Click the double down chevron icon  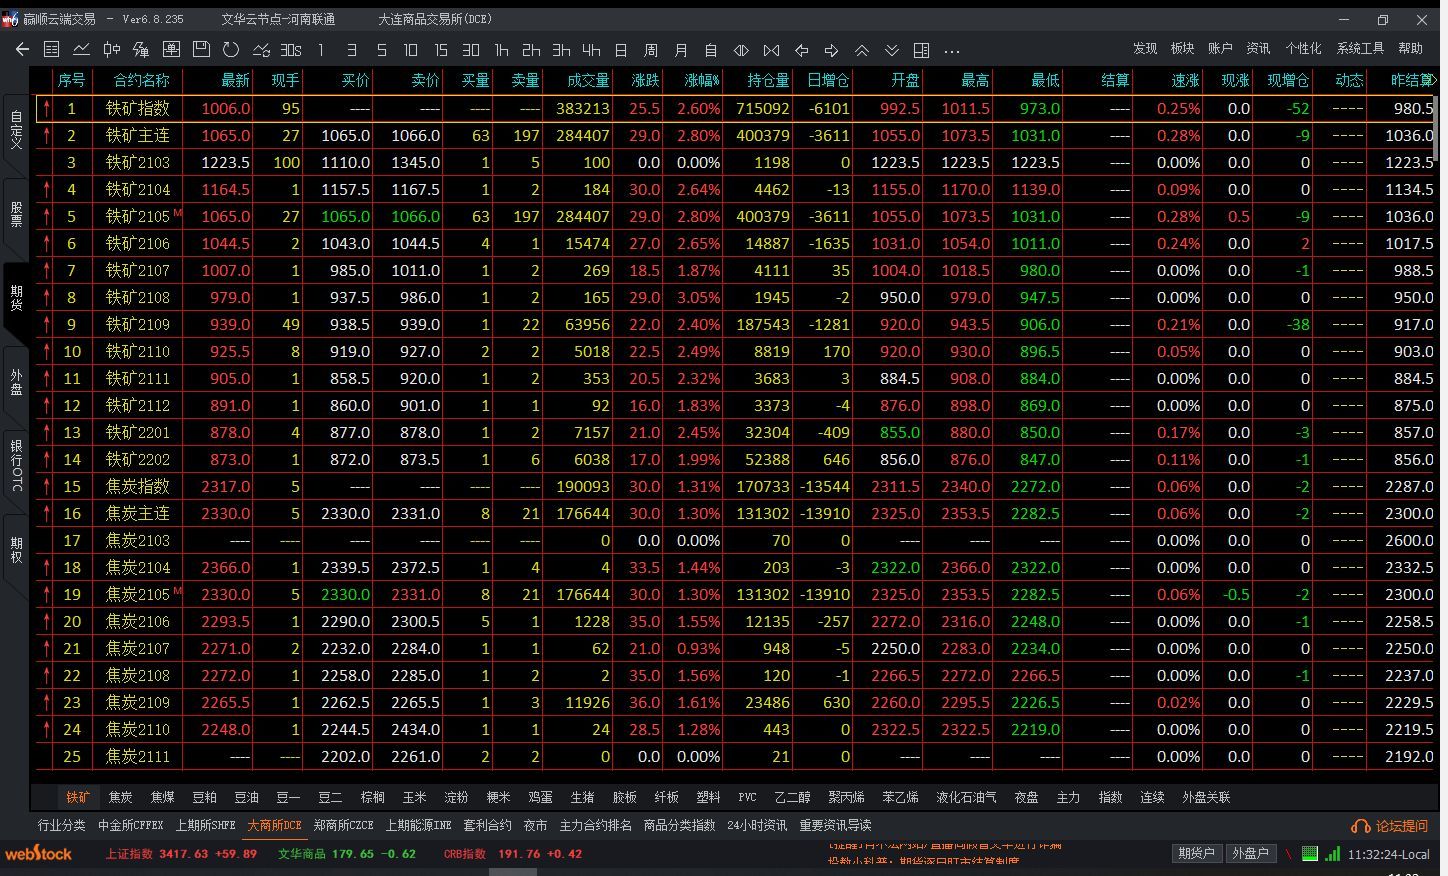pyautogui.click(x=892, y=50)
